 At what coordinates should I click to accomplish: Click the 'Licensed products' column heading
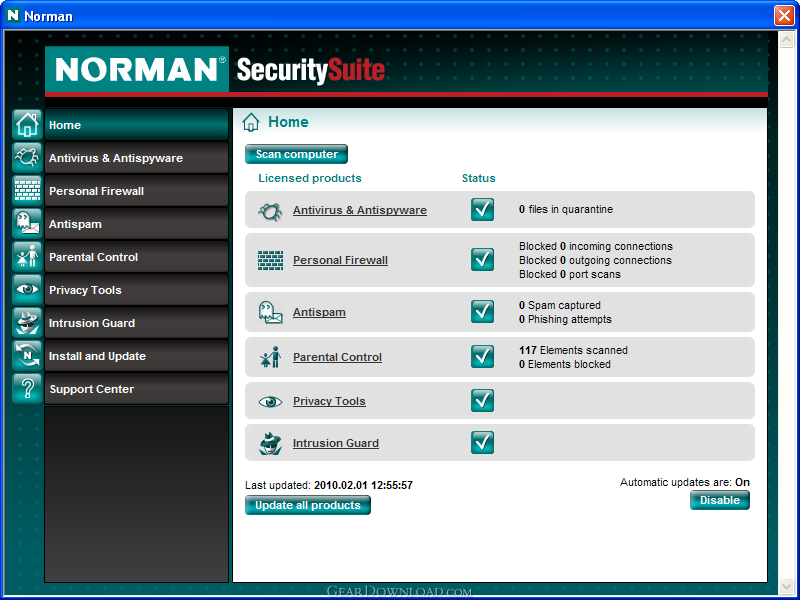tap(310, 178)
